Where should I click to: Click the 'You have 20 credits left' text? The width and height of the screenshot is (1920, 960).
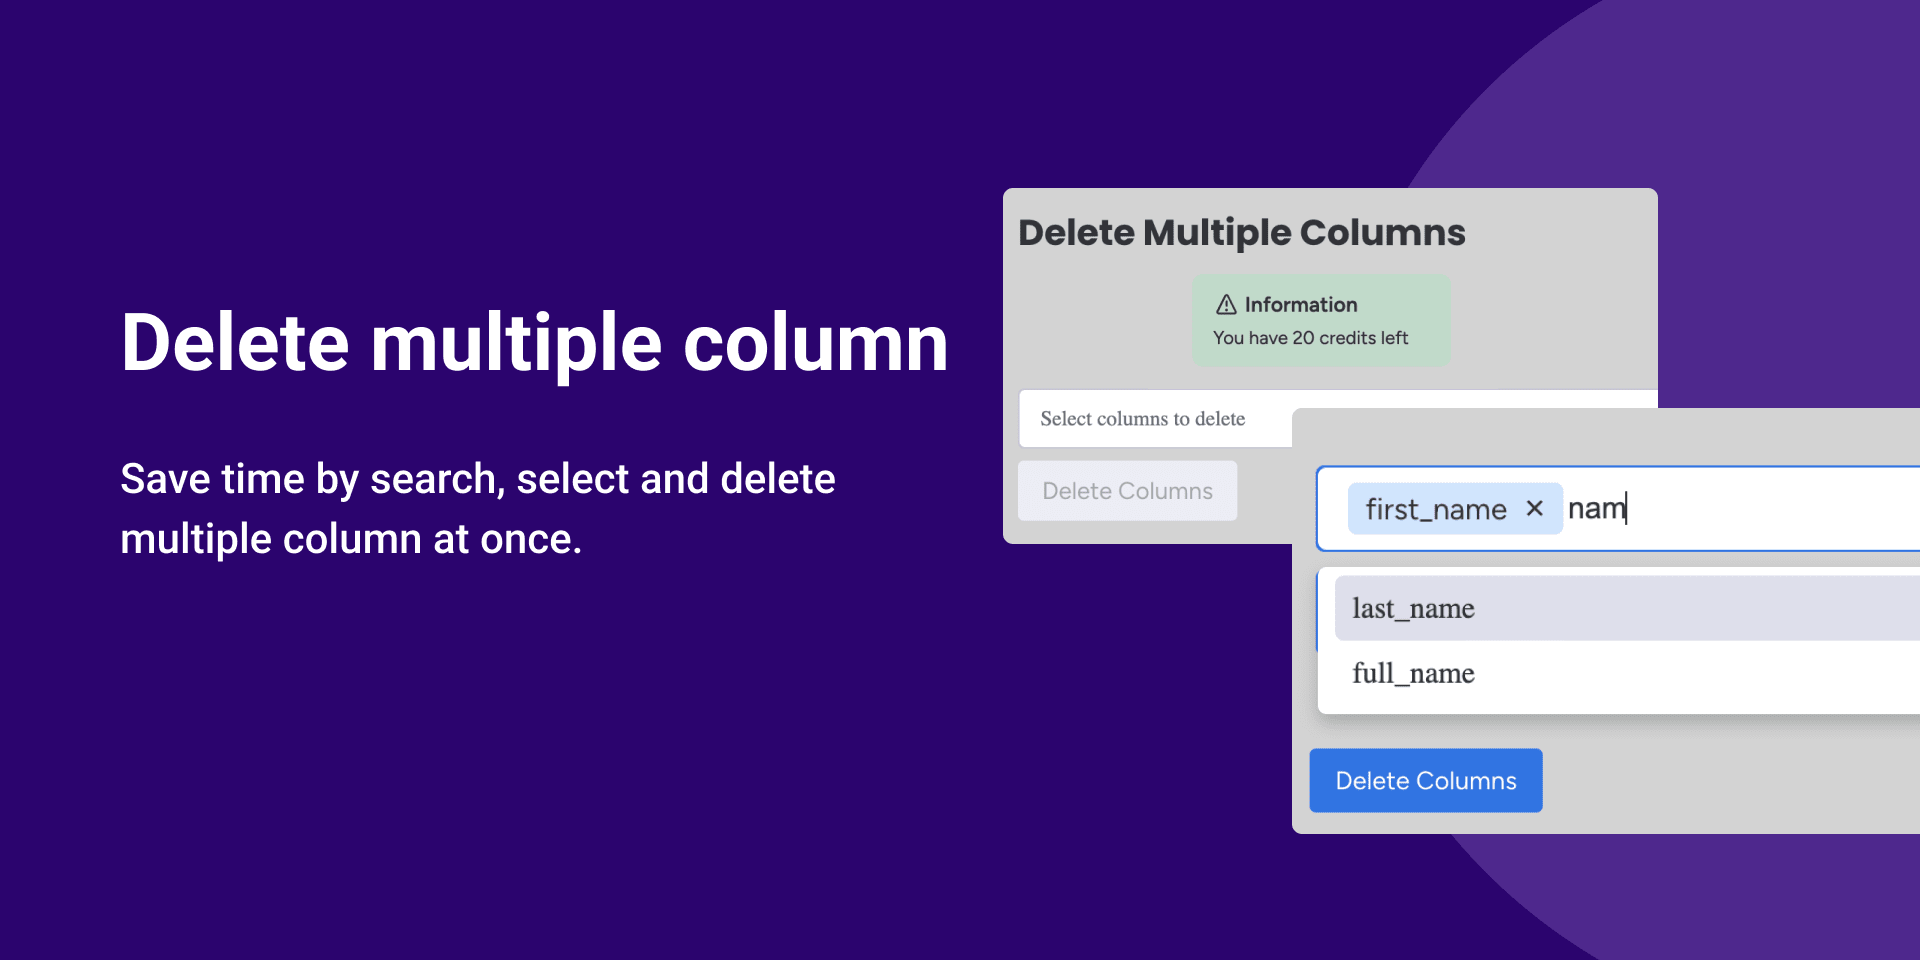(x=1310, y=338)
